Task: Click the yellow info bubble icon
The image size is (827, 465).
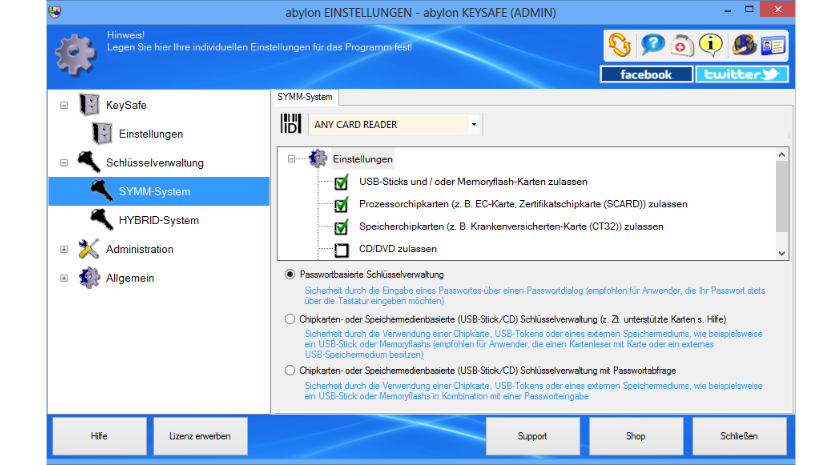Action: [x=711, y=45]
